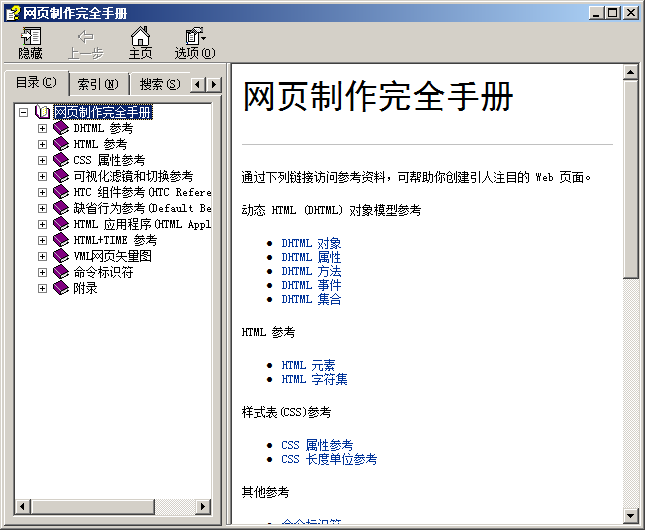Open the HTML 元素 link
The width and height of the screenshot is (645, 530).
(x=309, y=365)
